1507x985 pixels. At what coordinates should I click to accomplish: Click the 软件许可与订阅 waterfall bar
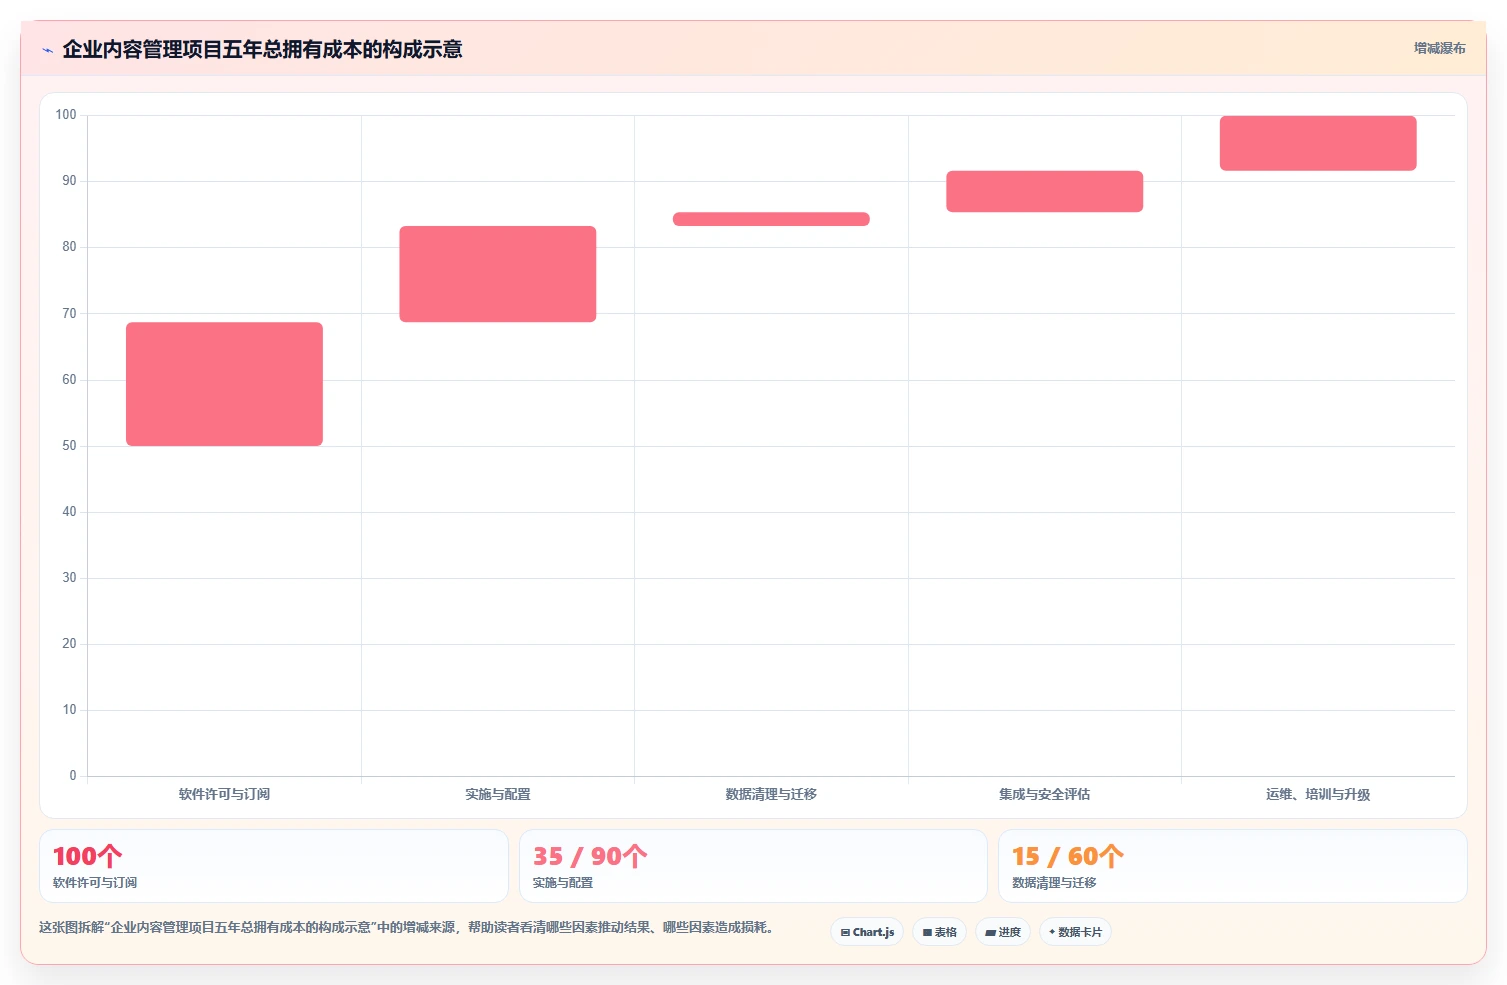click(x=224, y=384)
